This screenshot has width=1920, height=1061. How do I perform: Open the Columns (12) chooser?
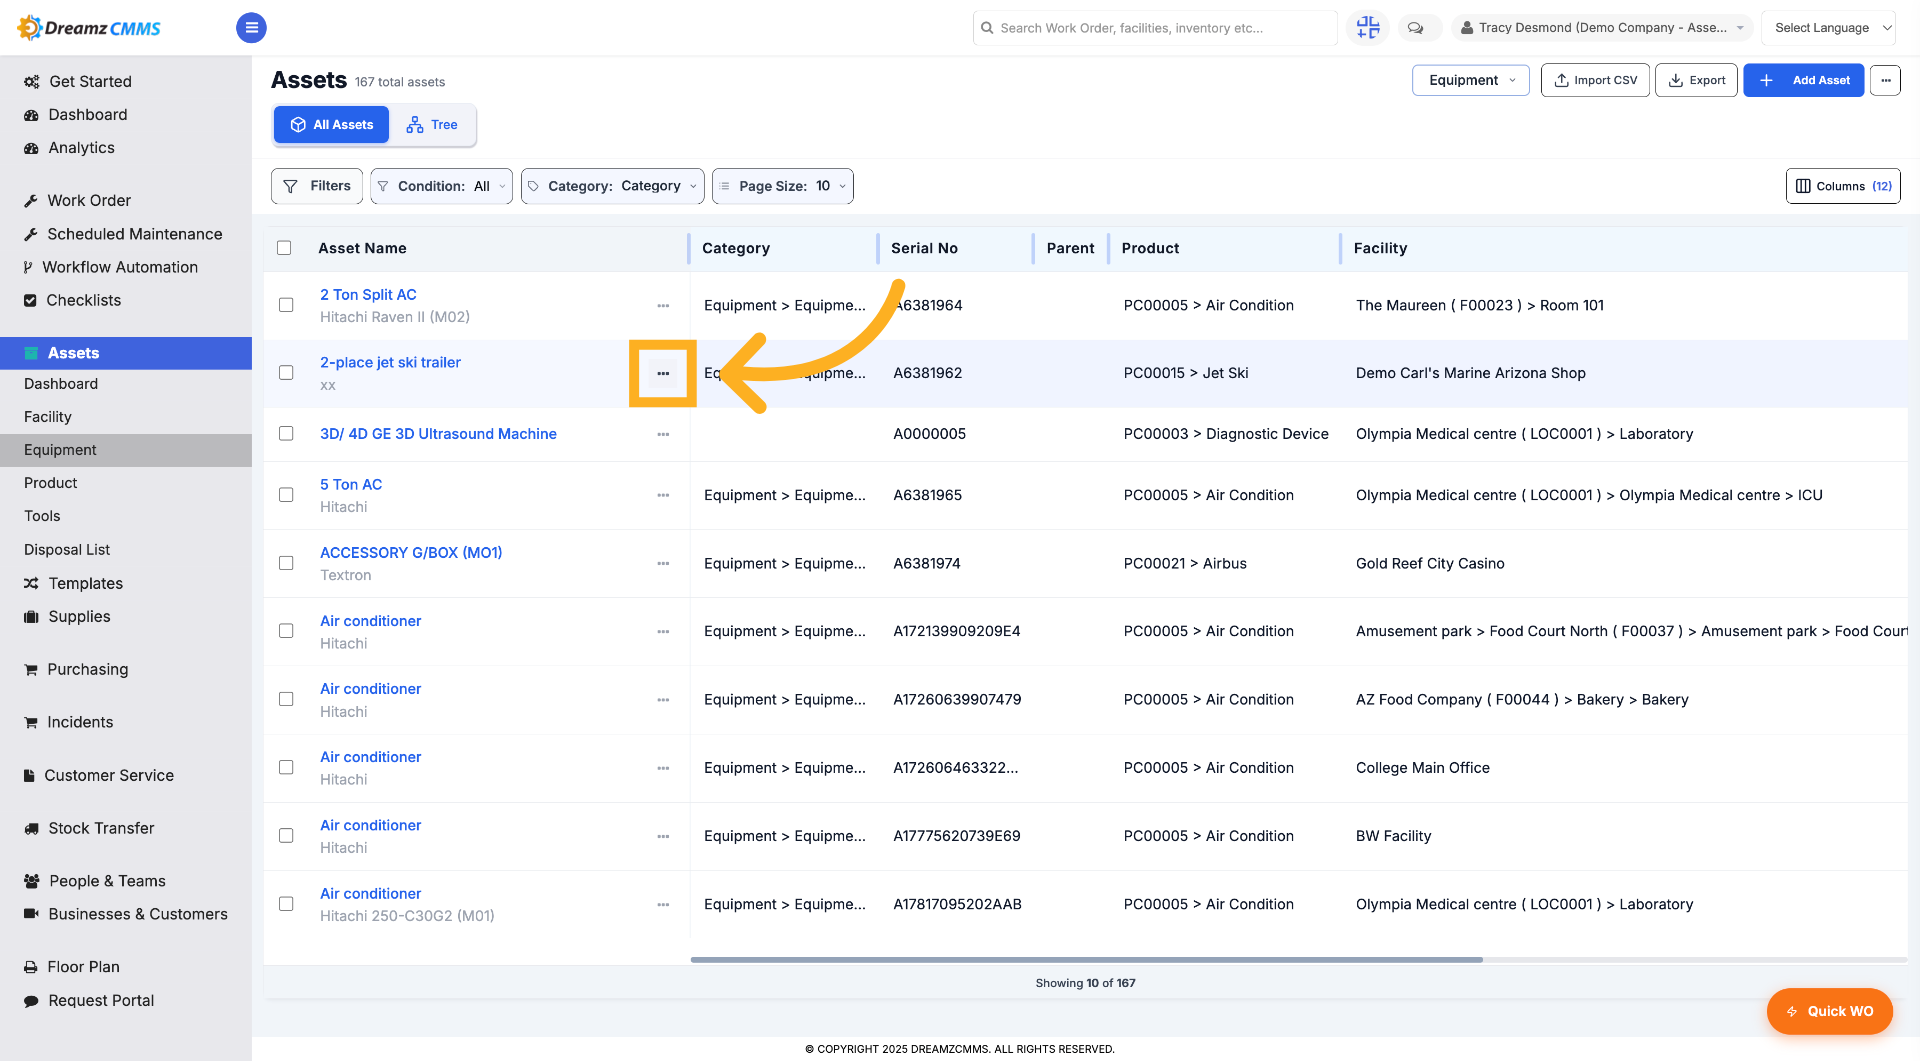pos(1842,186)
